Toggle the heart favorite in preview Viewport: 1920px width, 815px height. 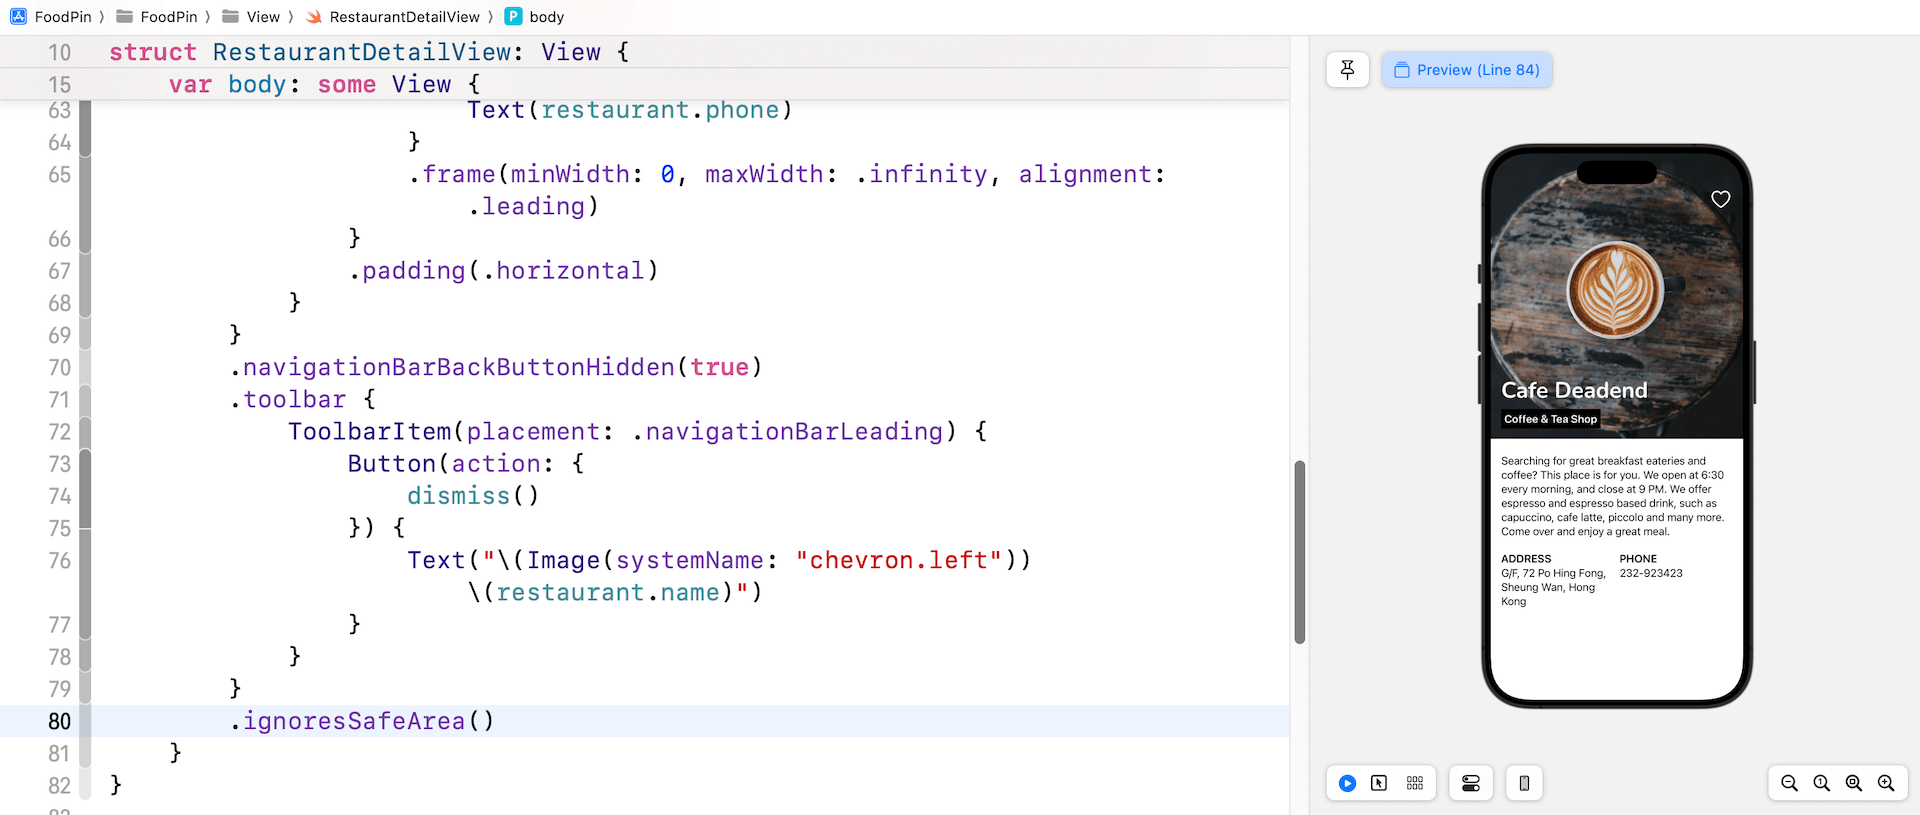(1720, 199)
